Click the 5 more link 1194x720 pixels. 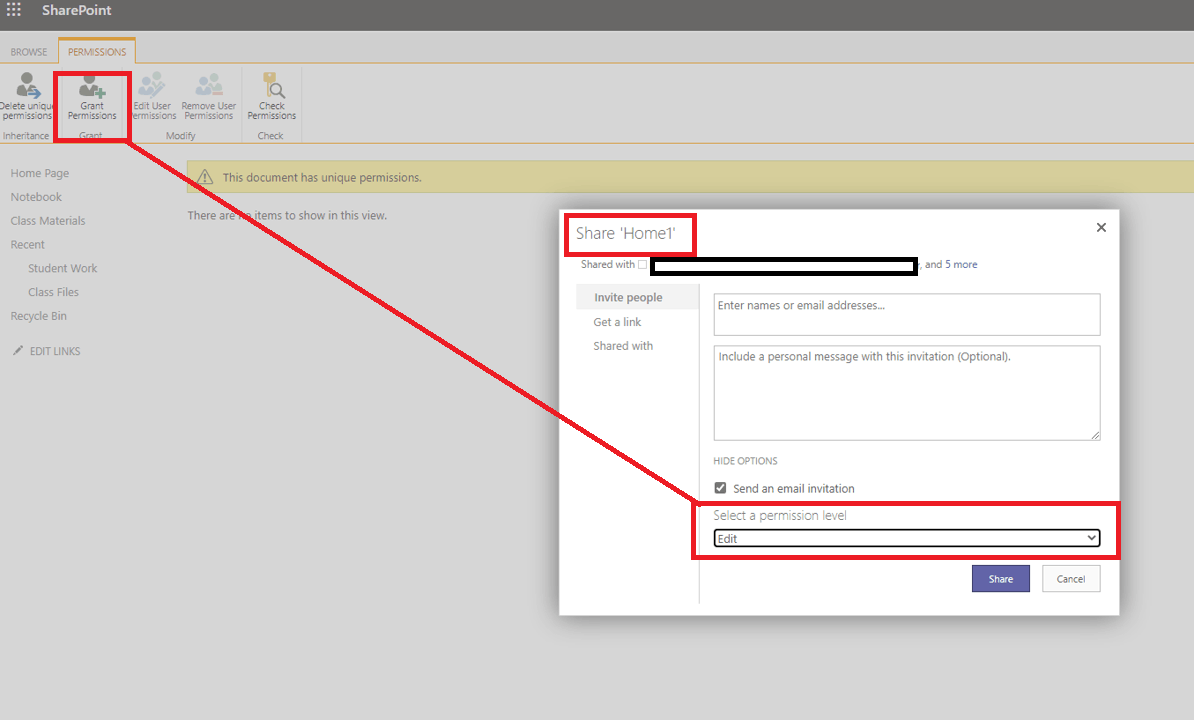pos(961,264)
